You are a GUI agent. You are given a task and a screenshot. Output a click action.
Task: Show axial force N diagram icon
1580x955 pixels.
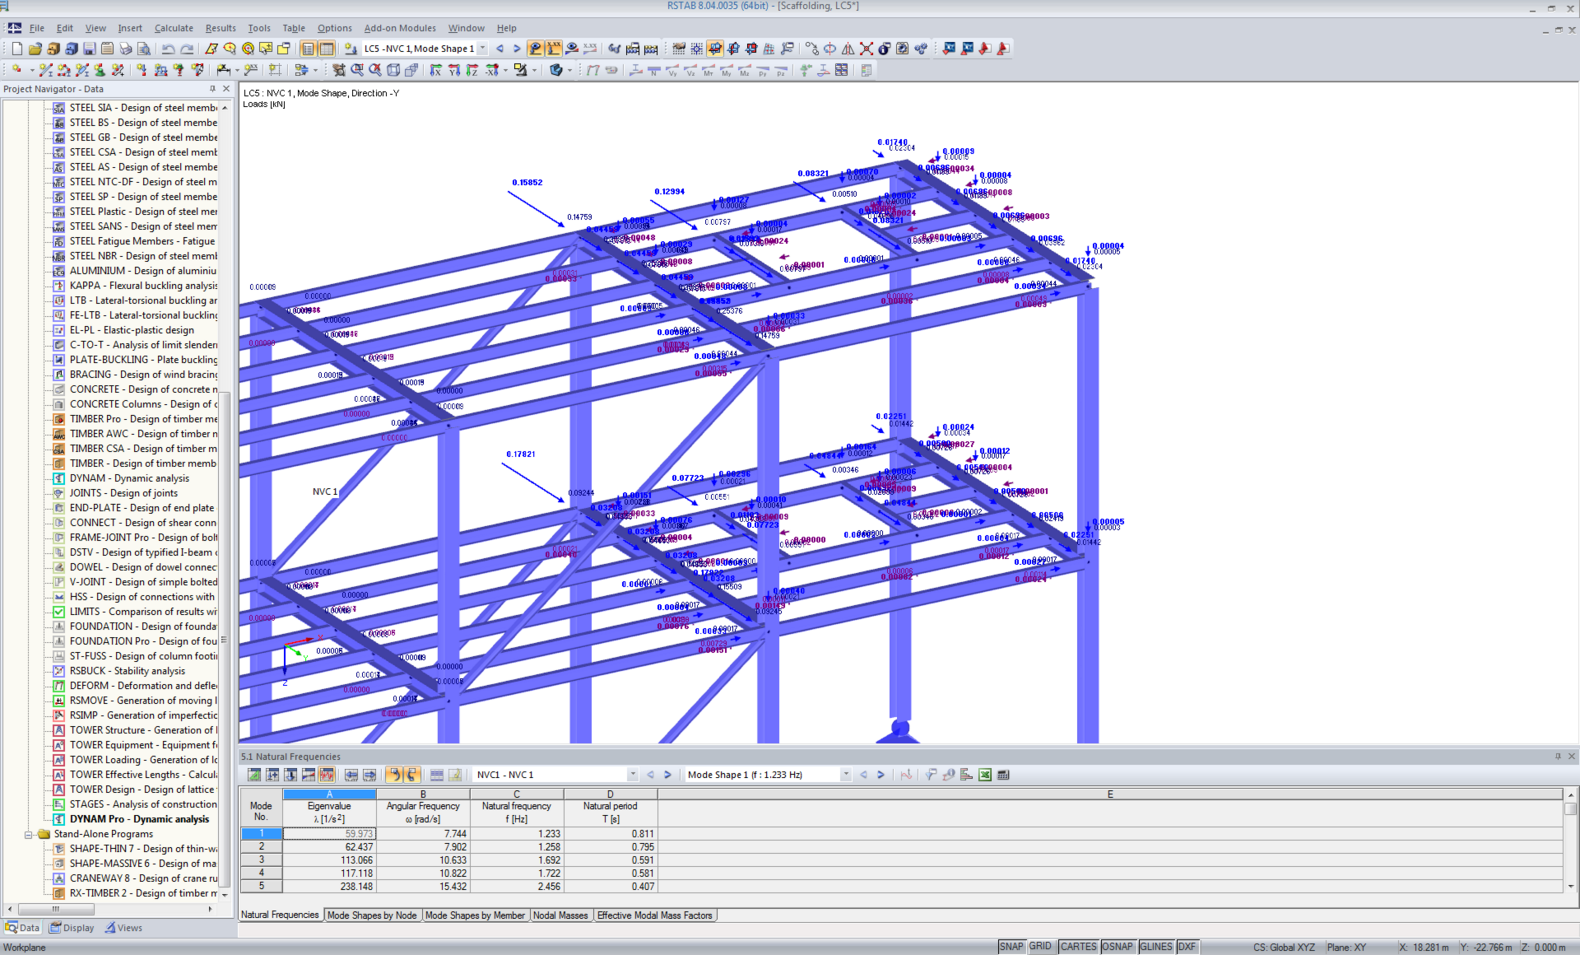pyautogui.click(x=654, y=70)
